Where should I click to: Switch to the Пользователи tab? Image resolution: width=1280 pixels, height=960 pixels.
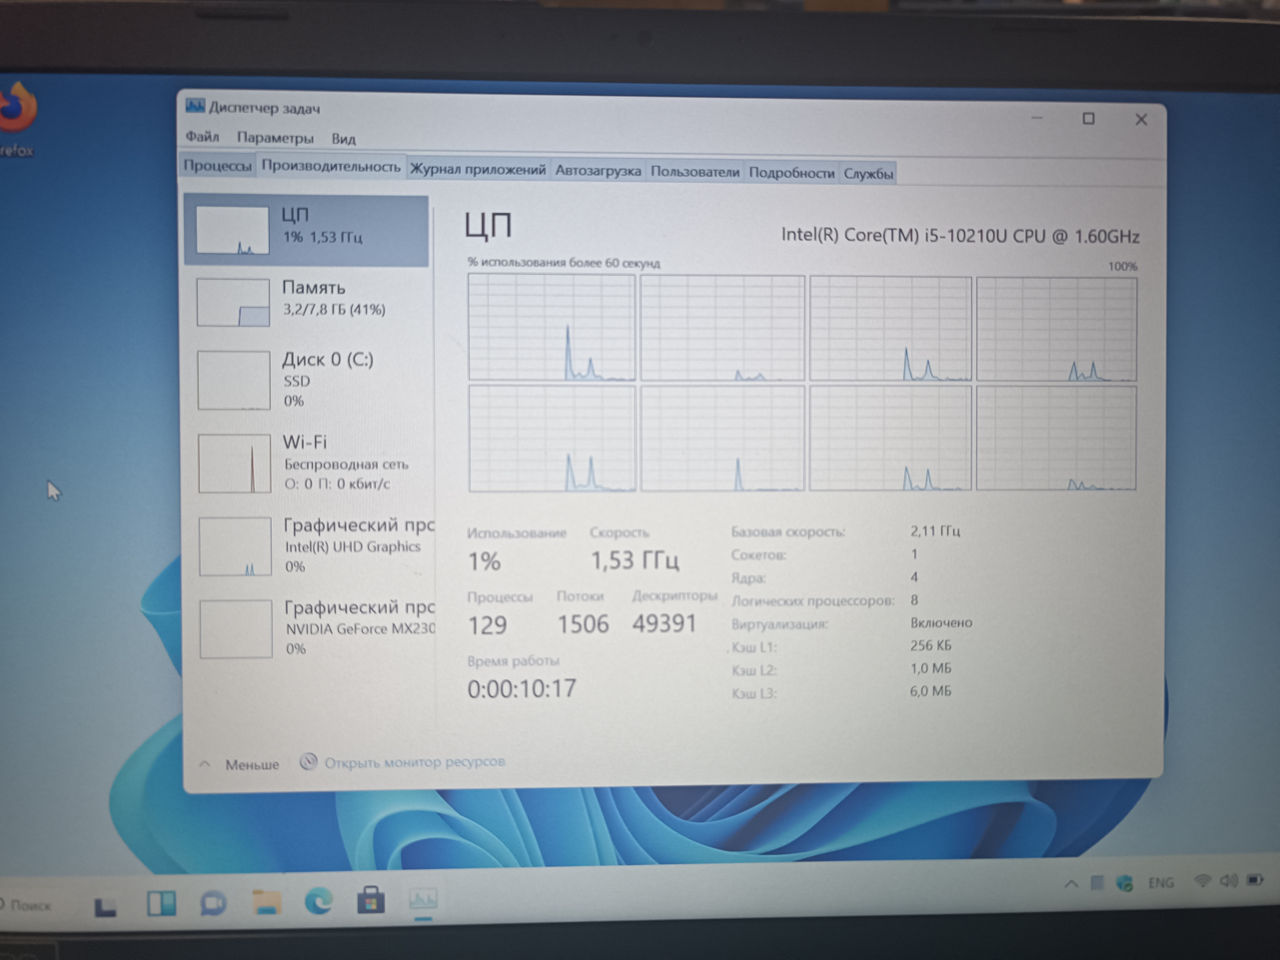(x=695, y=171)
